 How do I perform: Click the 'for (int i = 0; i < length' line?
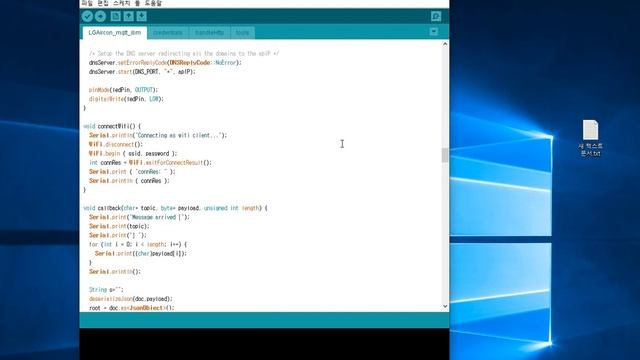pyautogui.click(x=138, y=244)
